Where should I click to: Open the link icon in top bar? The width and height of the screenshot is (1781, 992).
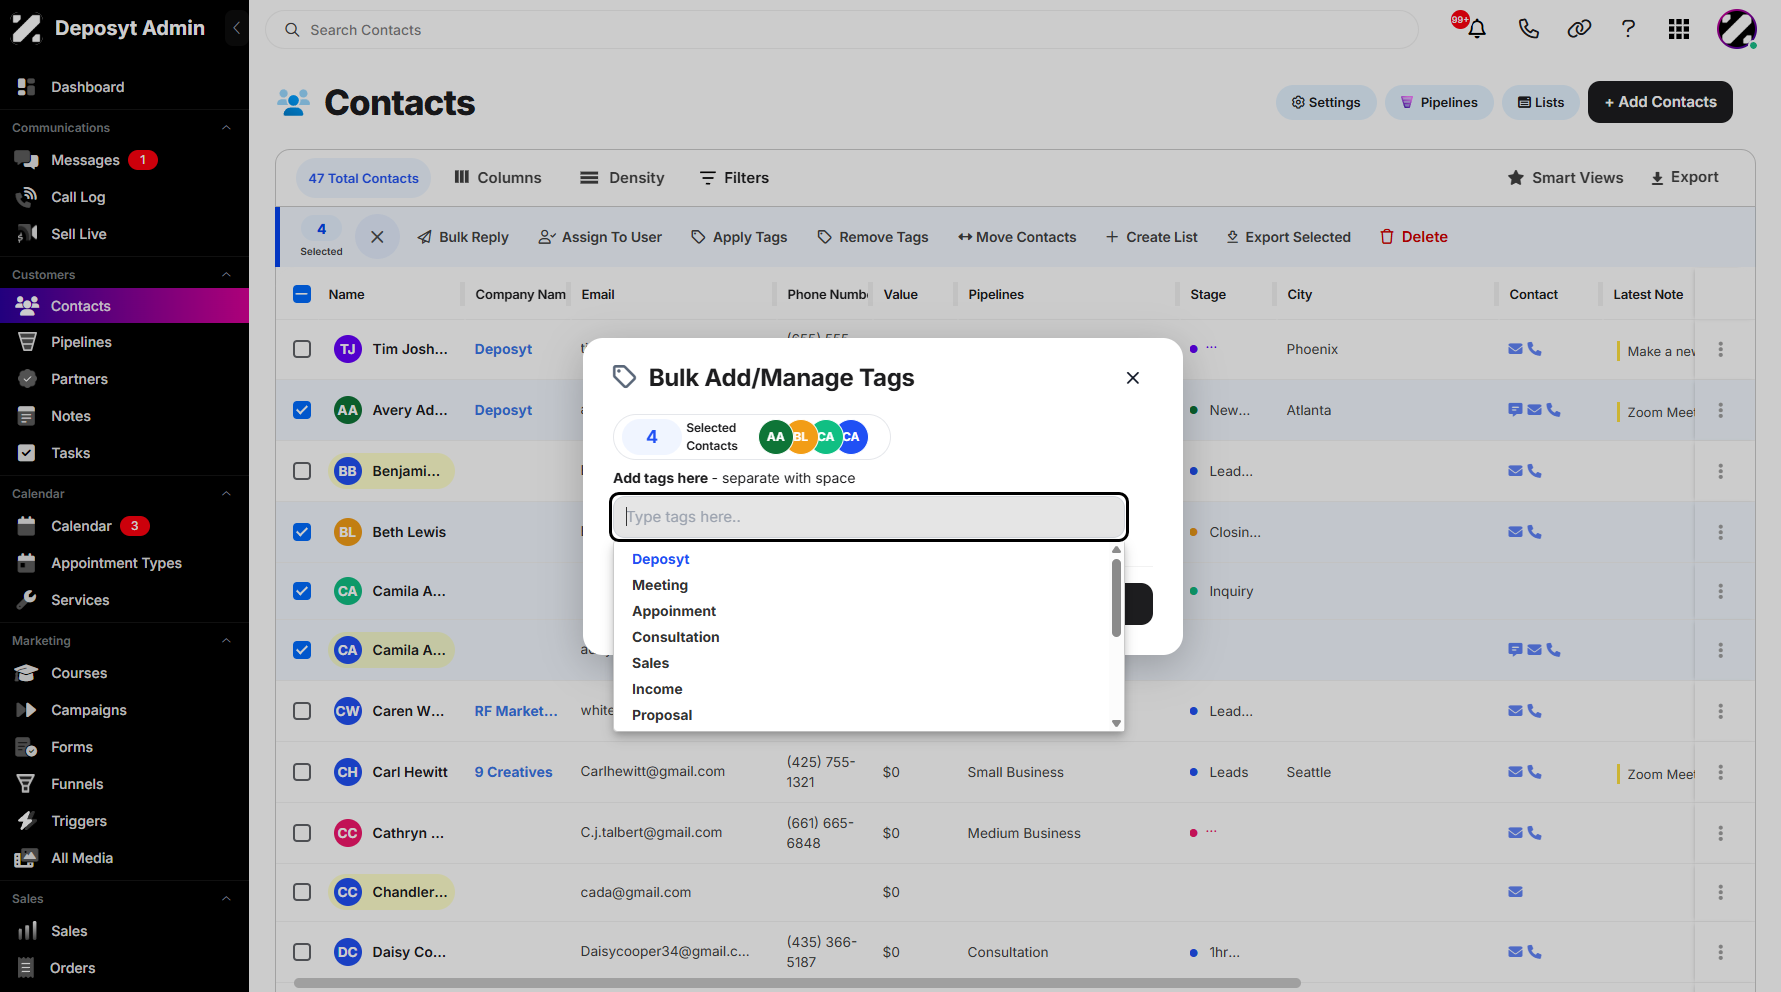pos(1579,29)
